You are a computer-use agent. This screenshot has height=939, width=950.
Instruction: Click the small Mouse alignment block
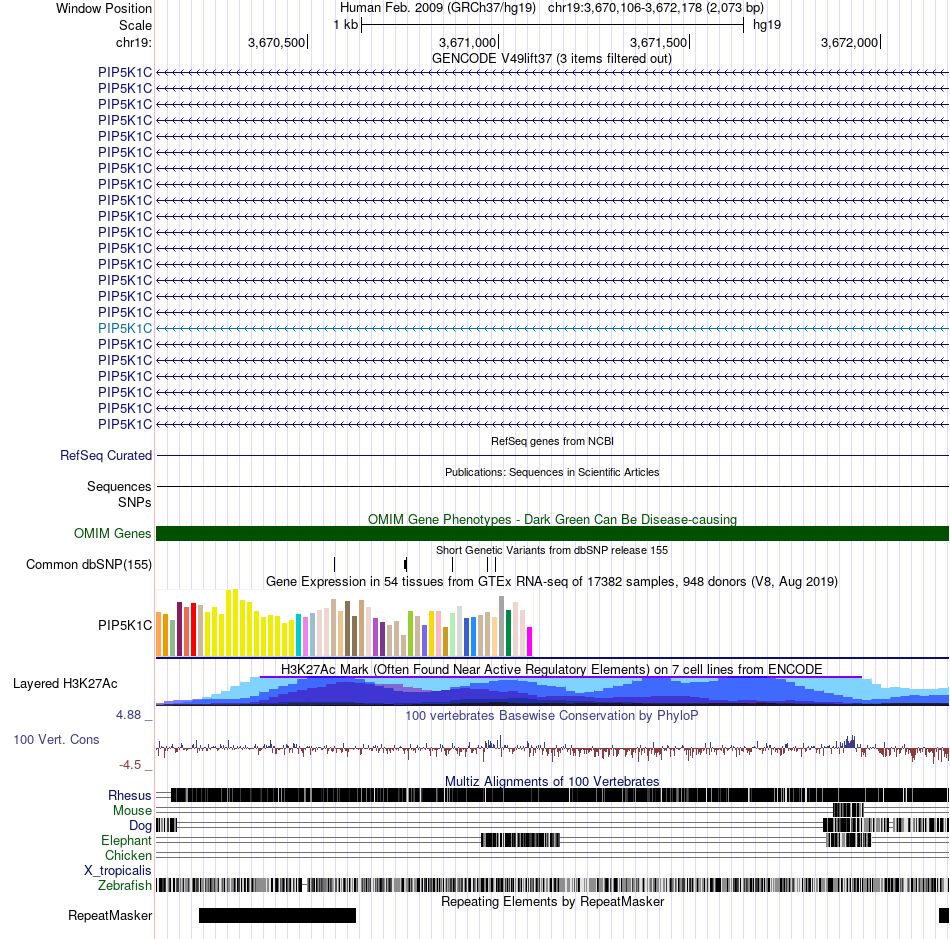tap(848, 811)
